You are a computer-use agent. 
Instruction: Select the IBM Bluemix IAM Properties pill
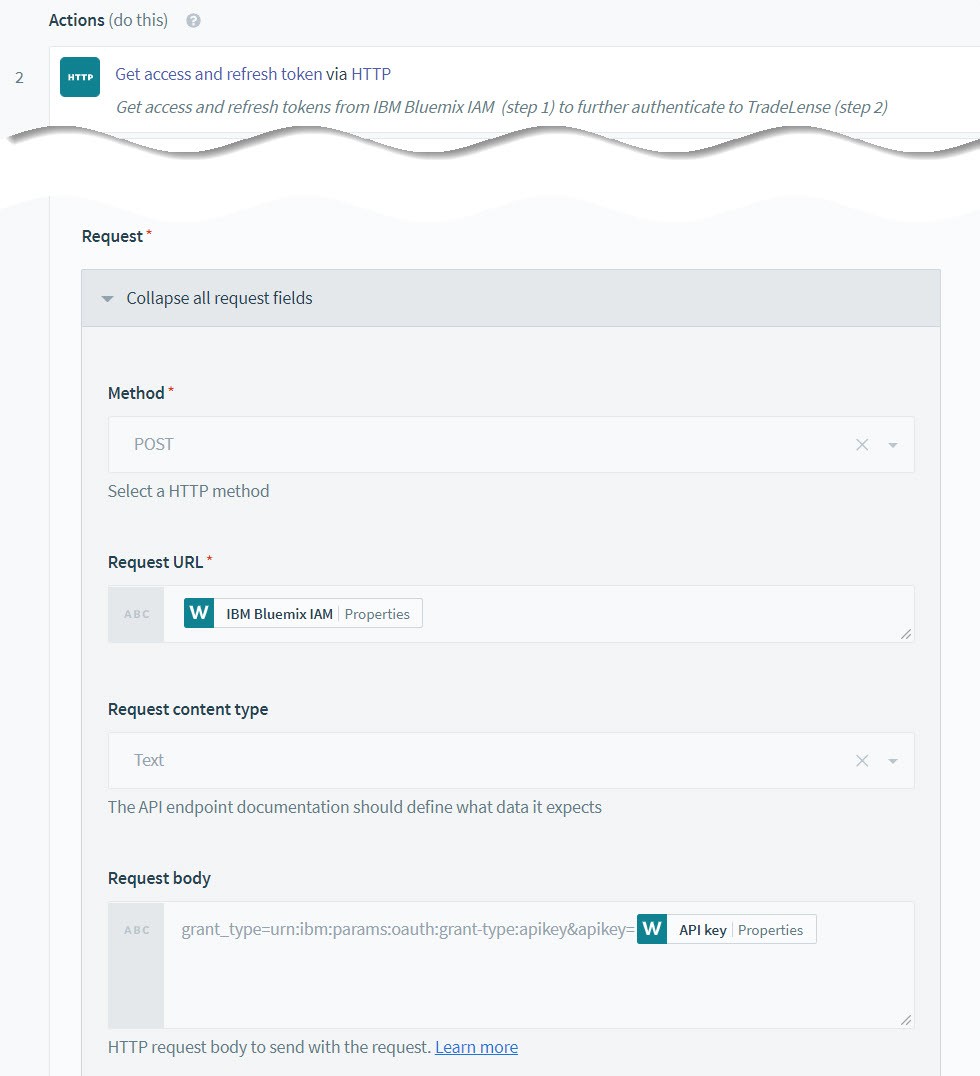303,613
